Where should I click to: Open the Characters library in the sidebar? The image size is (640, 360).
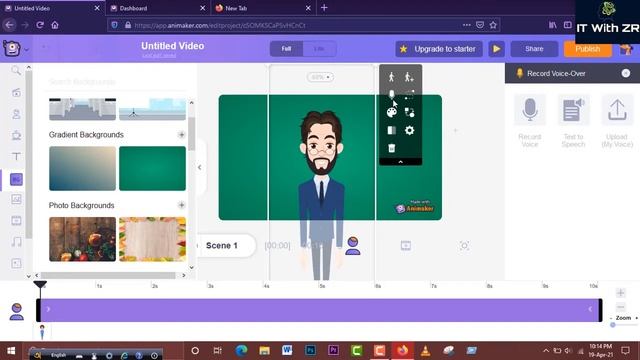16,114
